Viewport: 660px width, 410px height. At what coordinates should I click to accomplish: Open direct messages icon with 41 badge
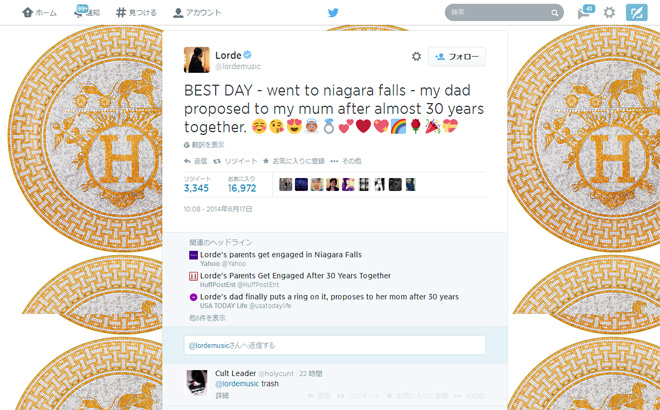[586, 12]
